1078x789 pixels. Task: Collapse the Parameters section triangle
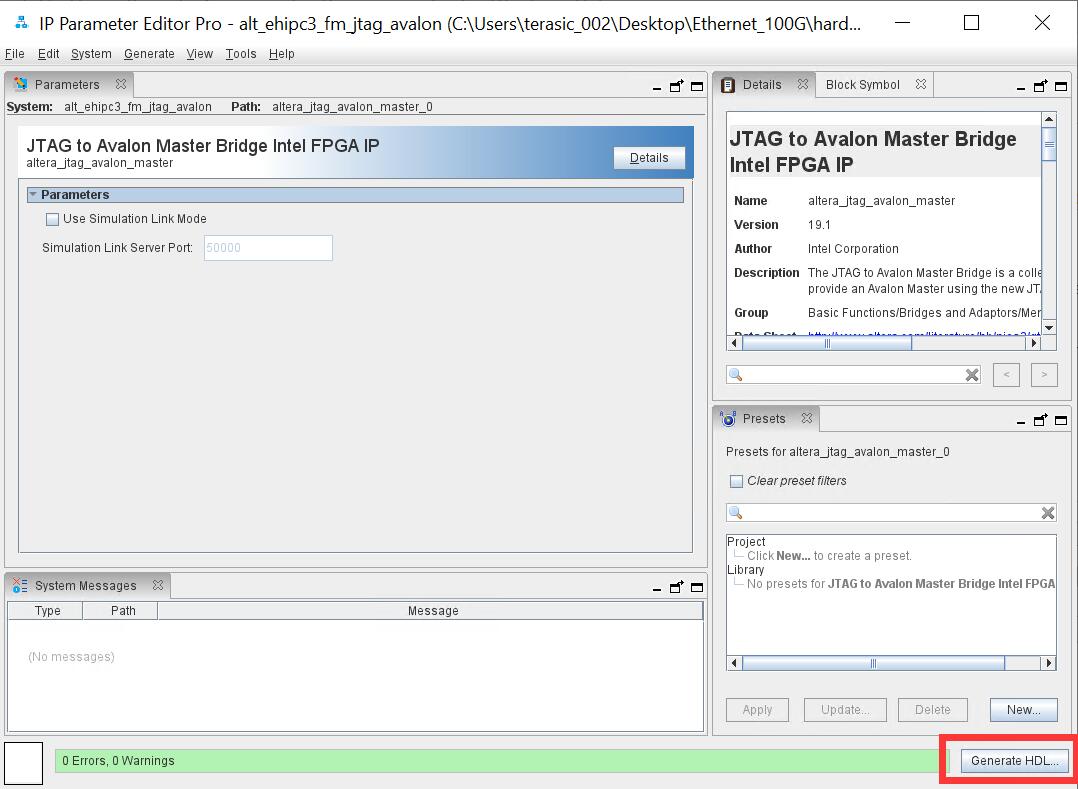33,195
